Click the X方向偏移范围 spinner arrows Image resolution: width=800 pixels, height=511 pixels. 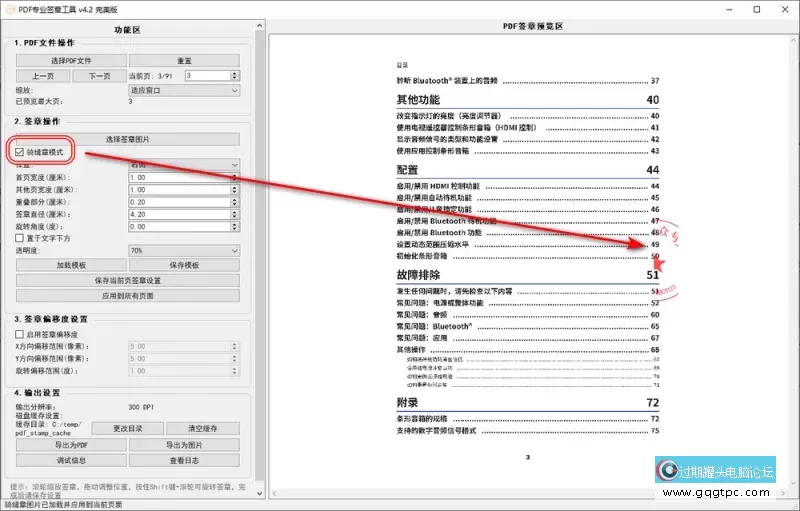(x=235, y=346)
